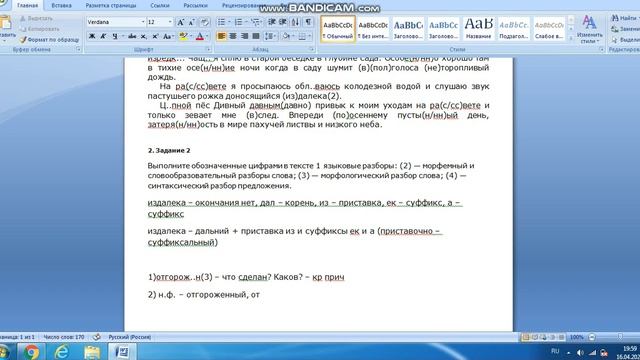Expand the underline style dropdown arrow
Screen dimensions: 640x360
tap(122, 36)
